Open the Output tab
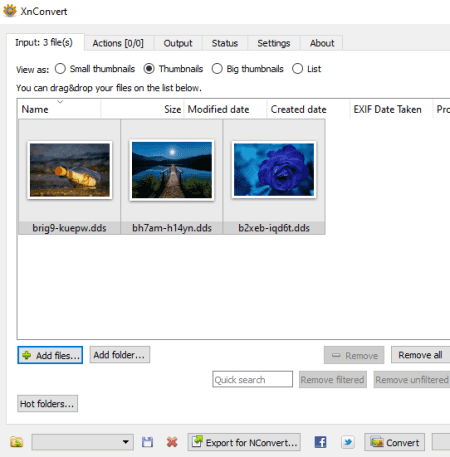 coord(178,43)
